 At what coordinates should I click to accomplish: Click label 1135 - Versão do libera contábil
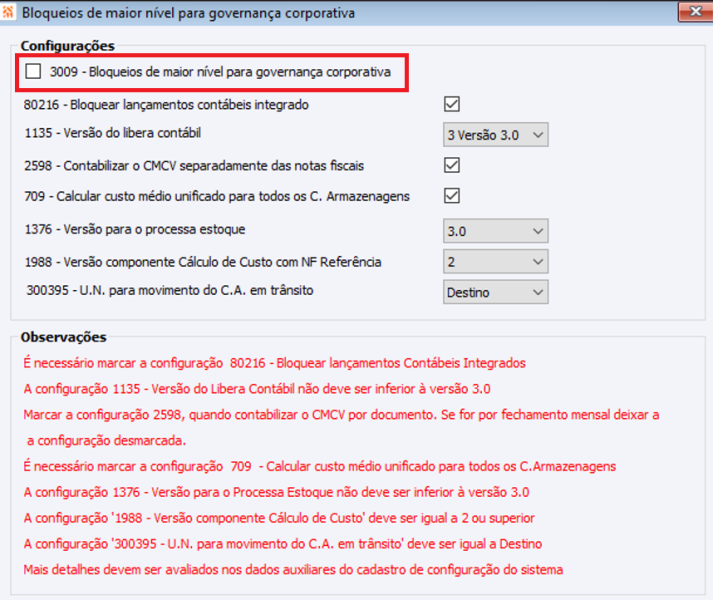112,133
